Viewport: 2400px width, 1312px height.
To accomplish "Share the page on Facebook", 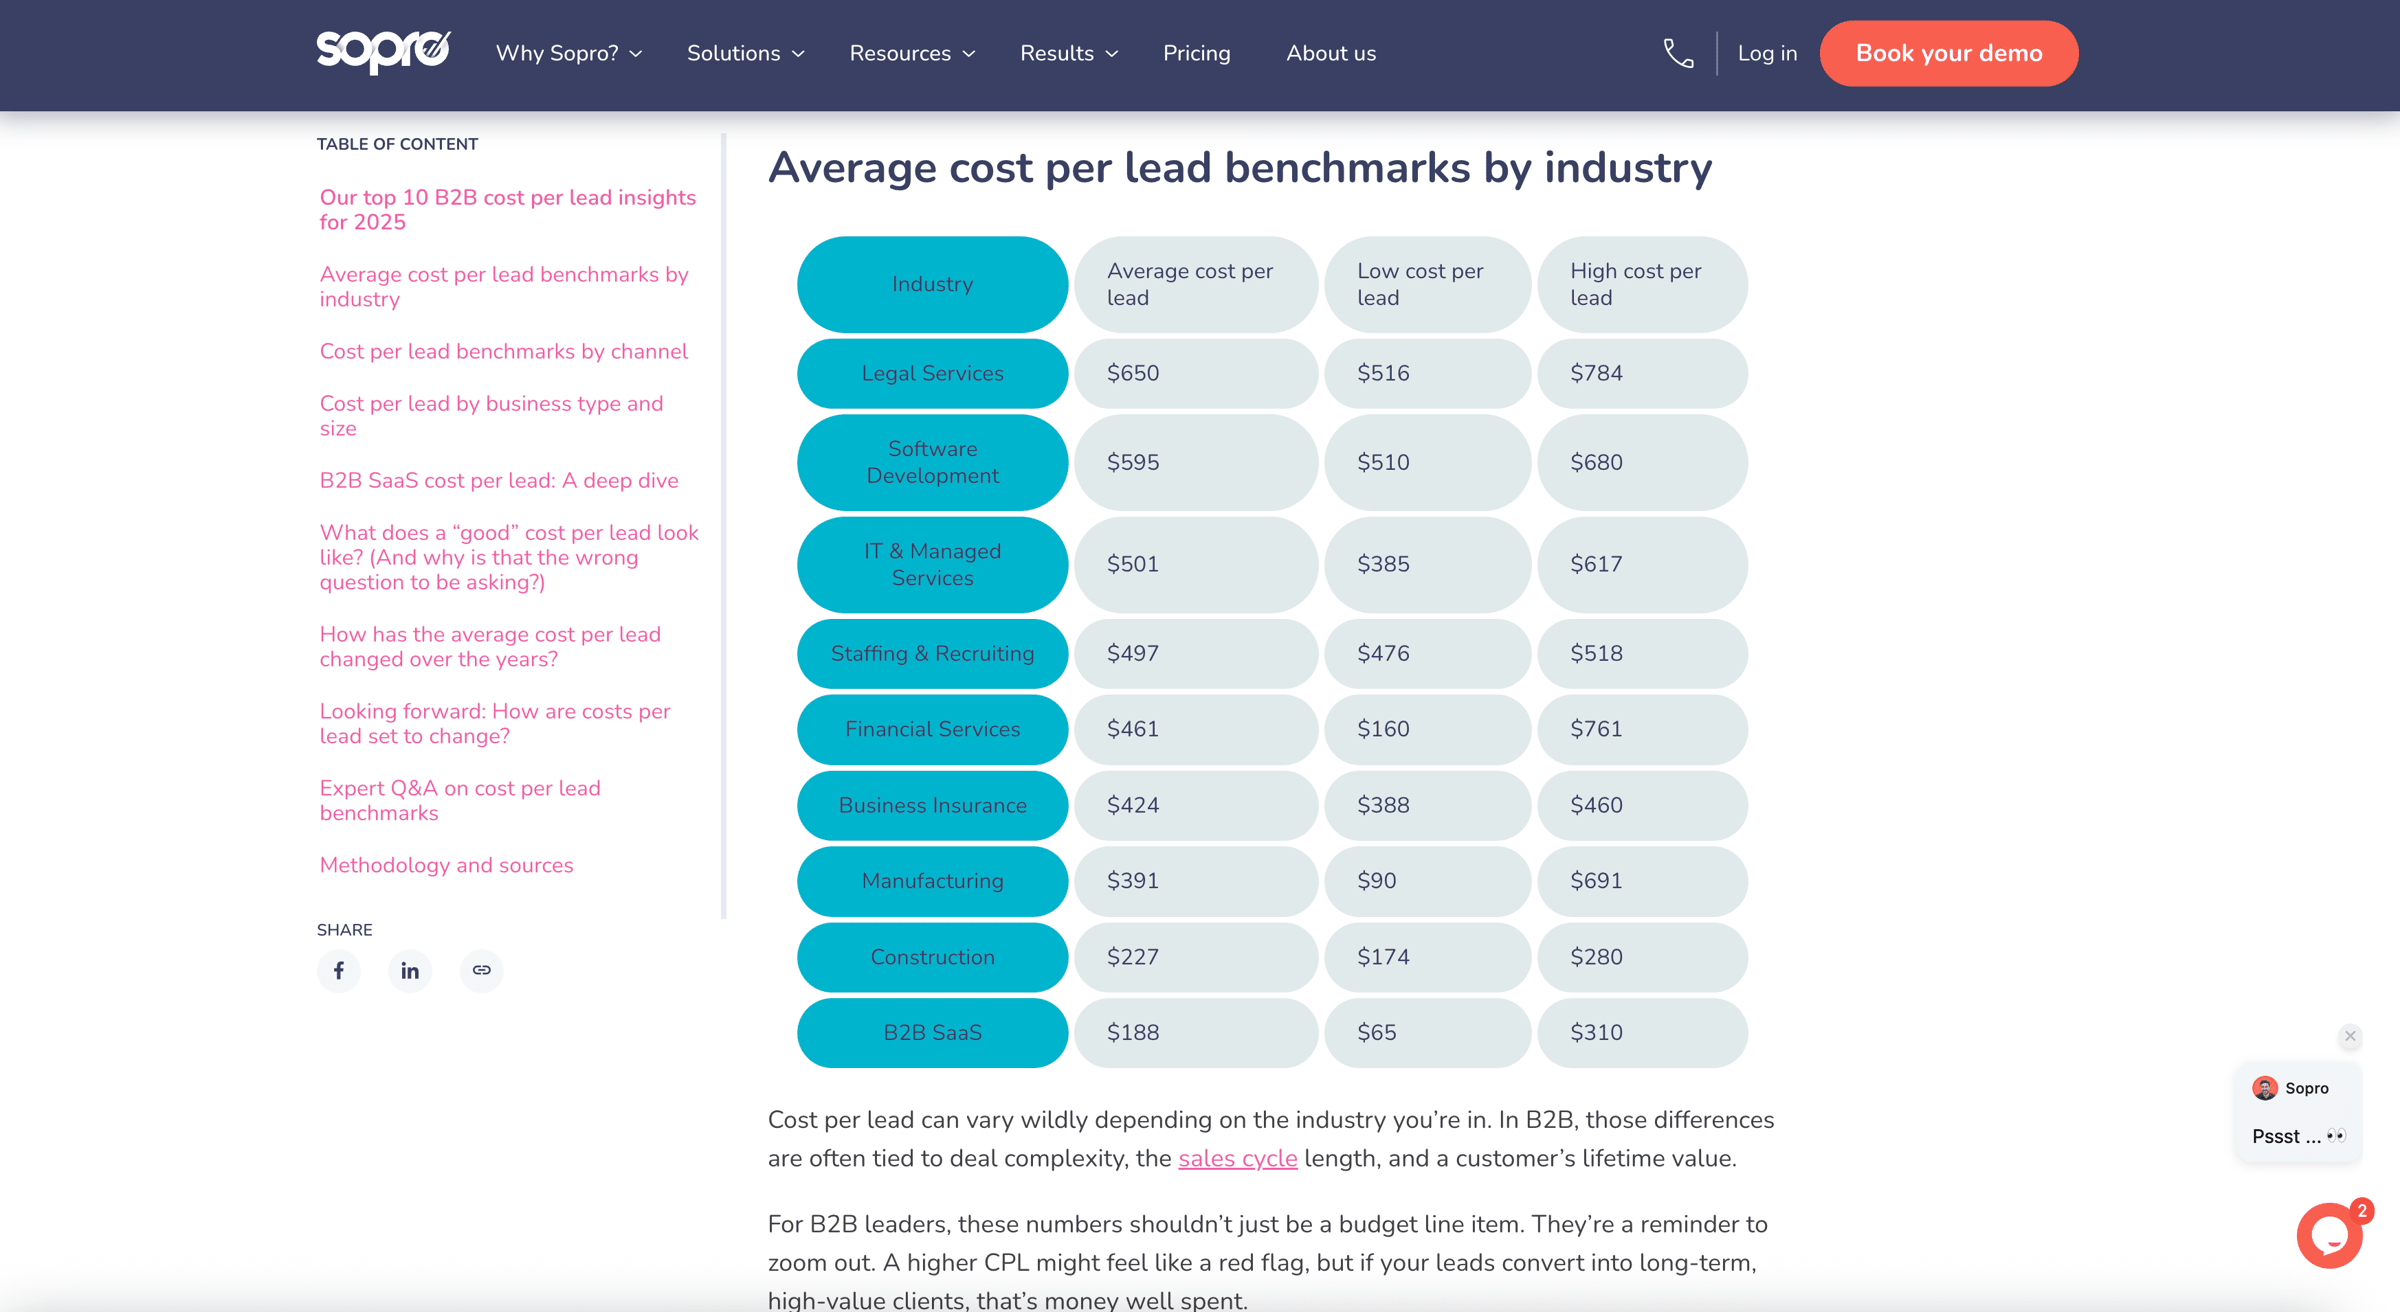I will tap(339, 970).
